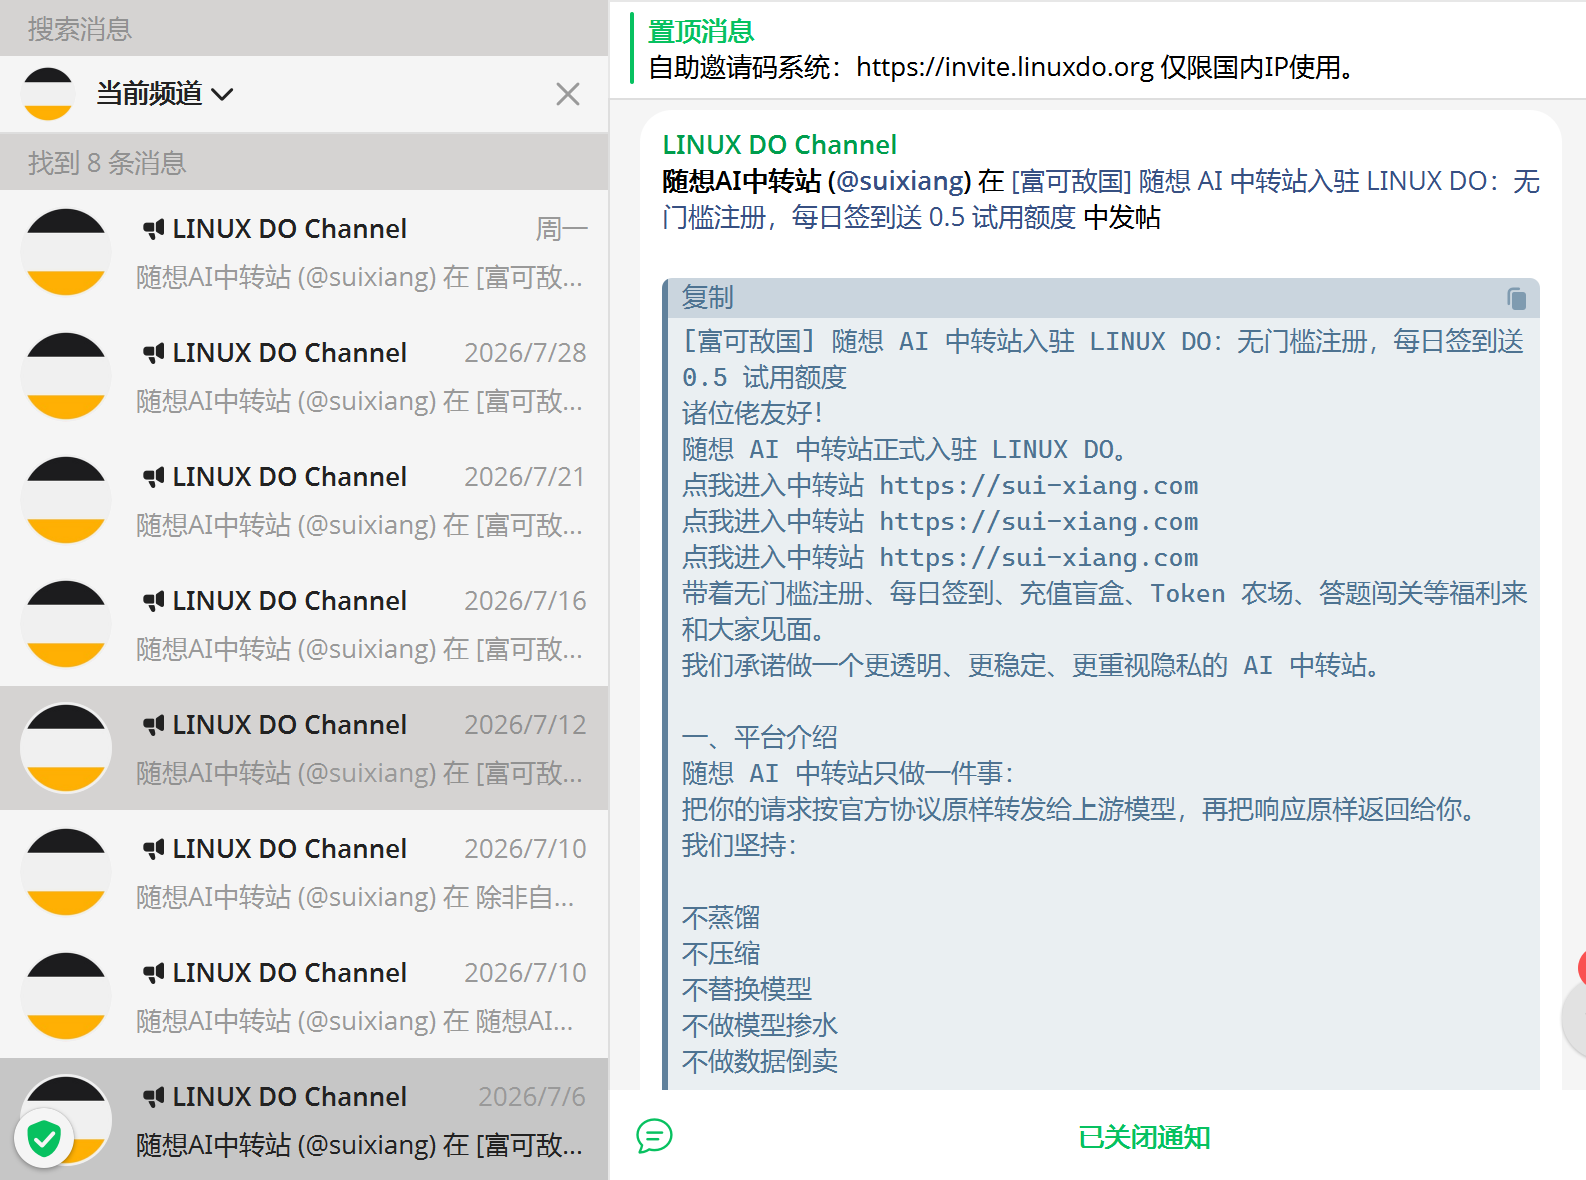Open the https://invite.linuxdo.org link
Image resolution: width=1586 pixels, height=1180 pixels.
click(1005, 67)
